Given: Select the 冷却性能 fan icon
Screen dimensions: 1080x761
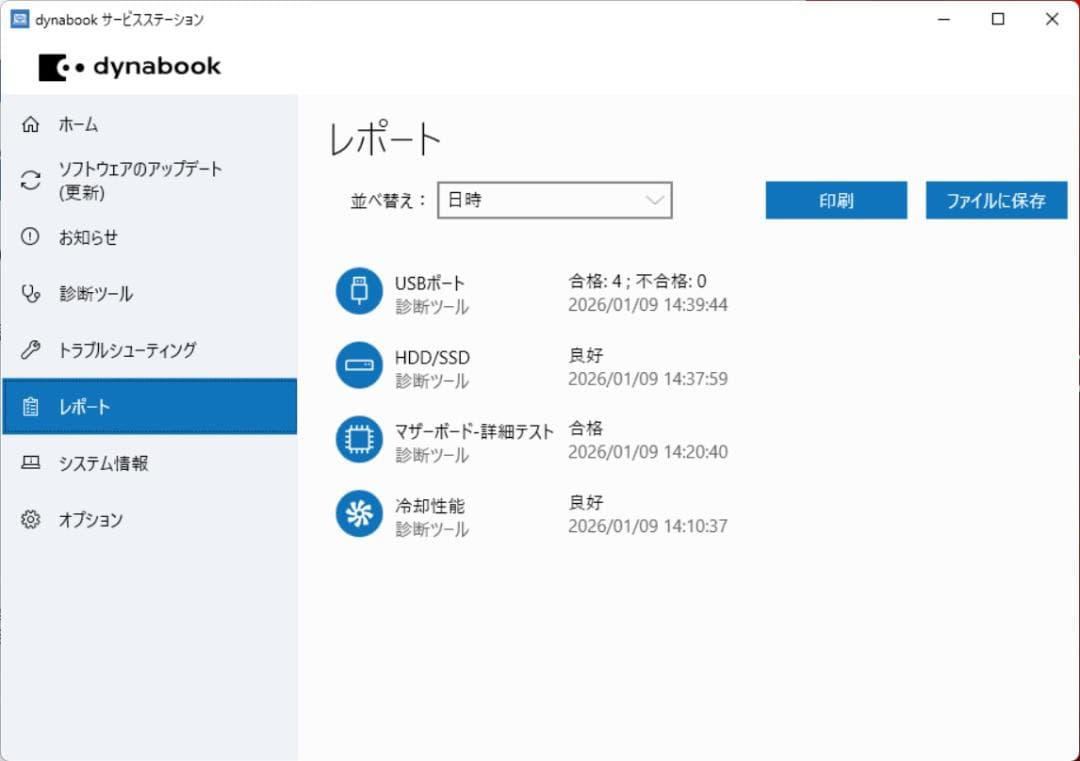Looking at the screenshot, I should click(x=358, y=513).
